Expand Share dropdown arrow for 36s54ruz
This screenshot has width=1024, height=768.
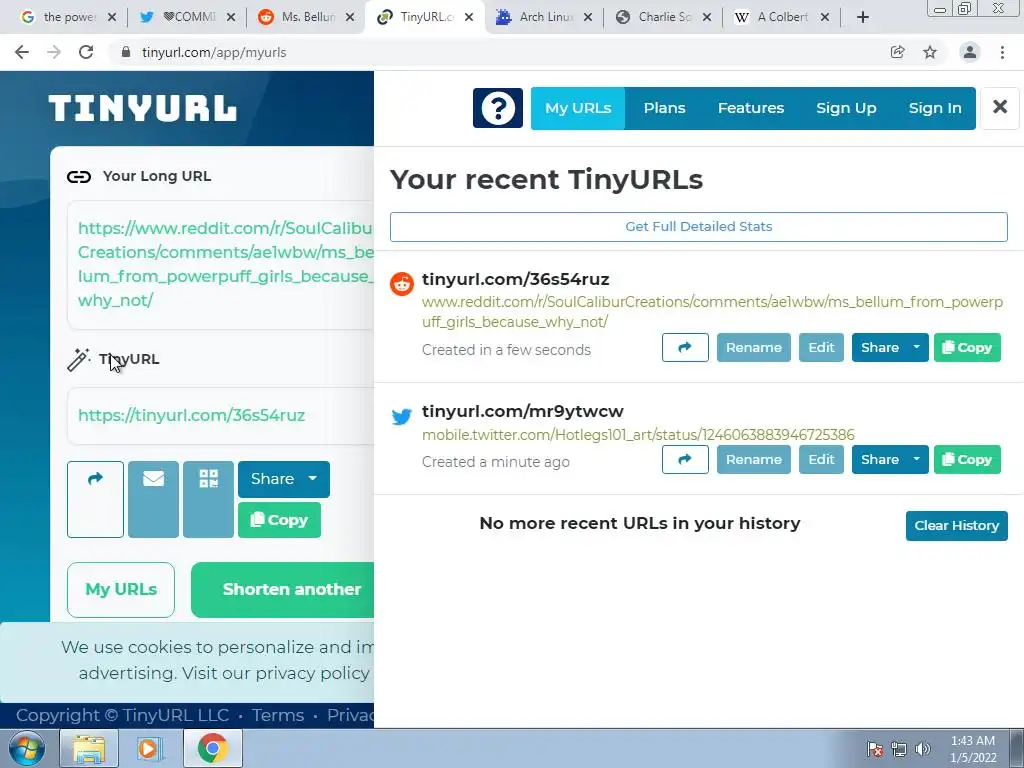point(916,347)
